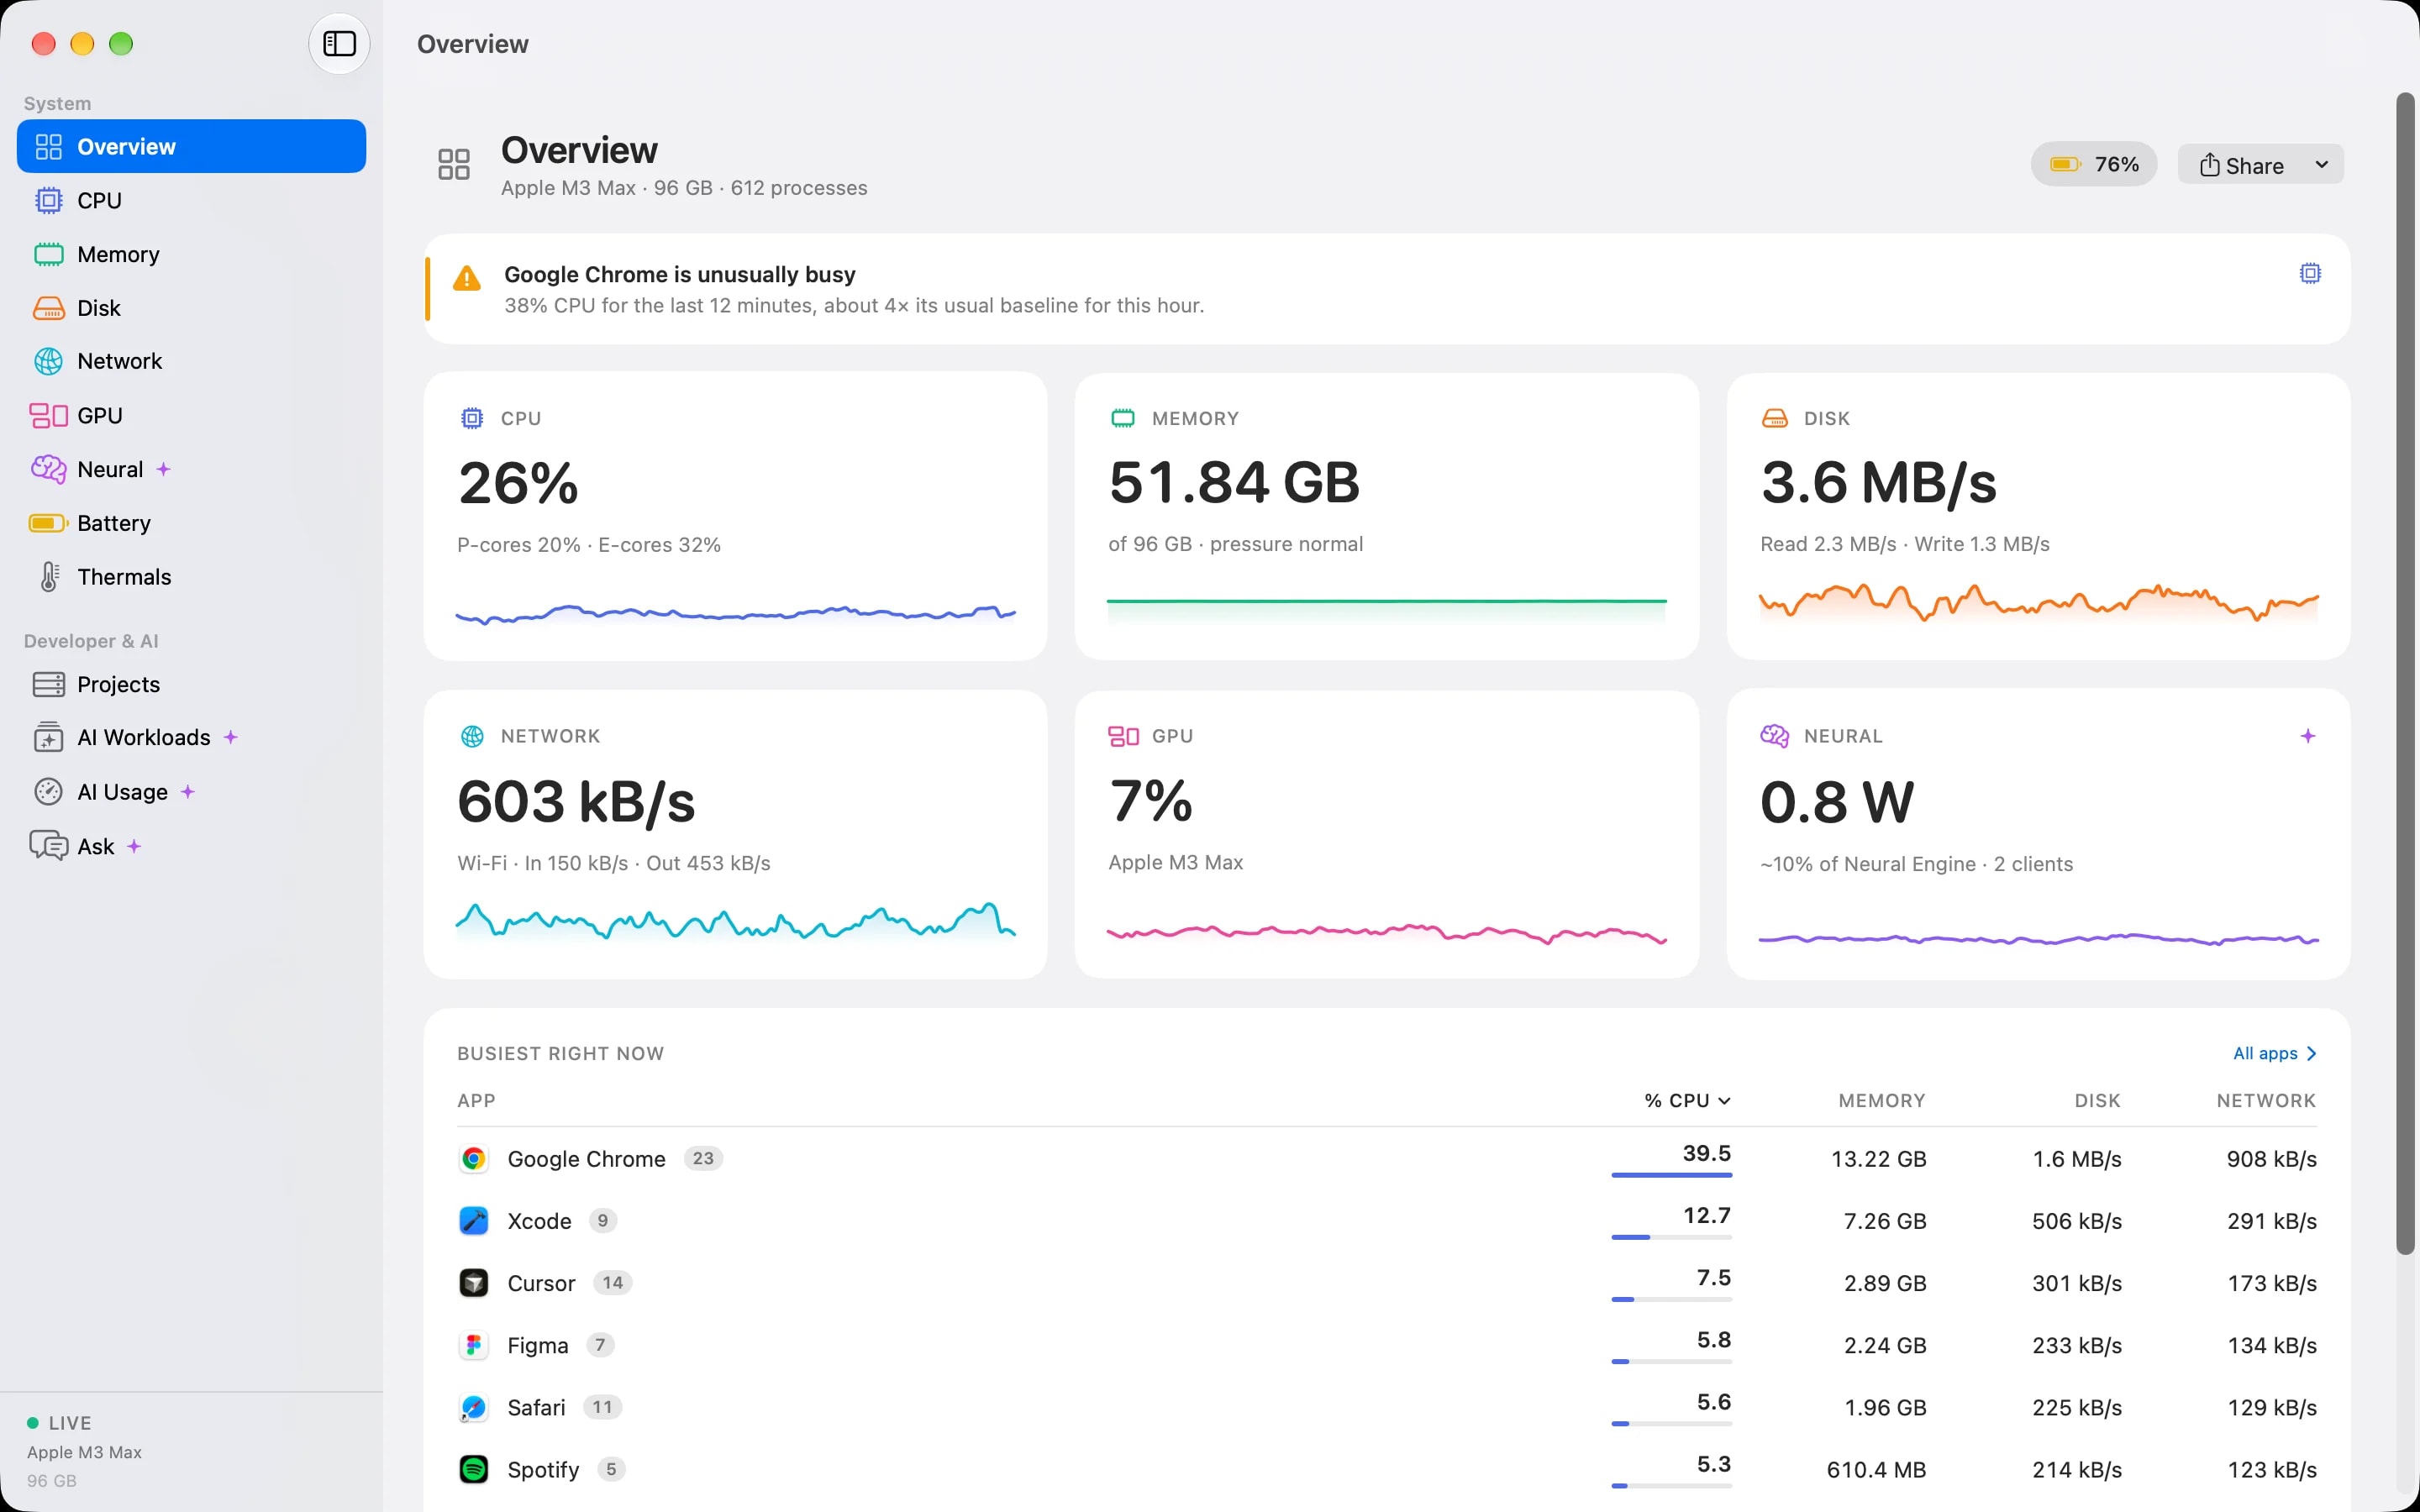Image resolution: width=2420 pixels, height=1512 pixels.
Task: Toggle the sidebar visibility button
Action: [339, 44]
